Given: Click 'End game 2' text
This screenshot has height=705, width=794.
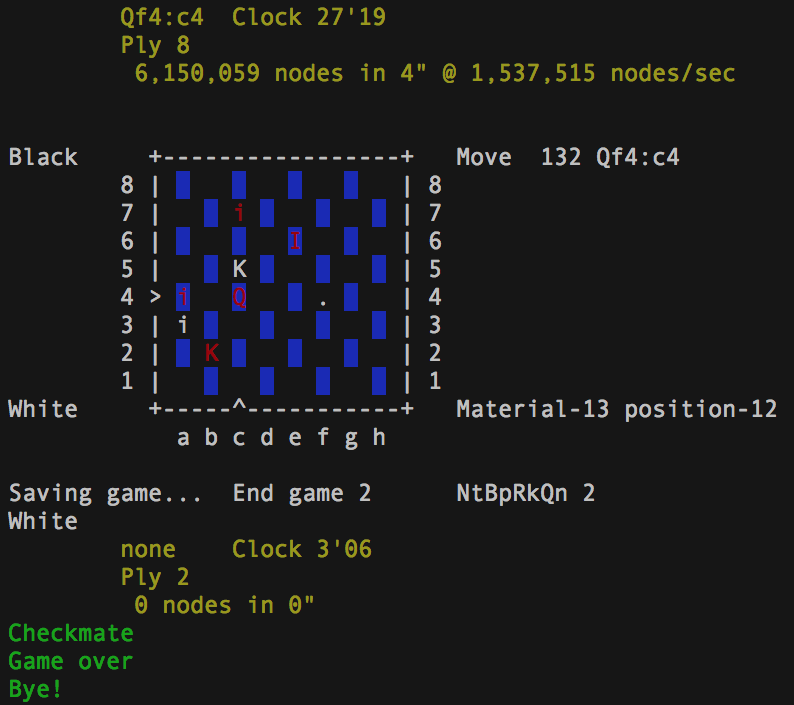Looking at the screenshot, I should pos(302,493).
